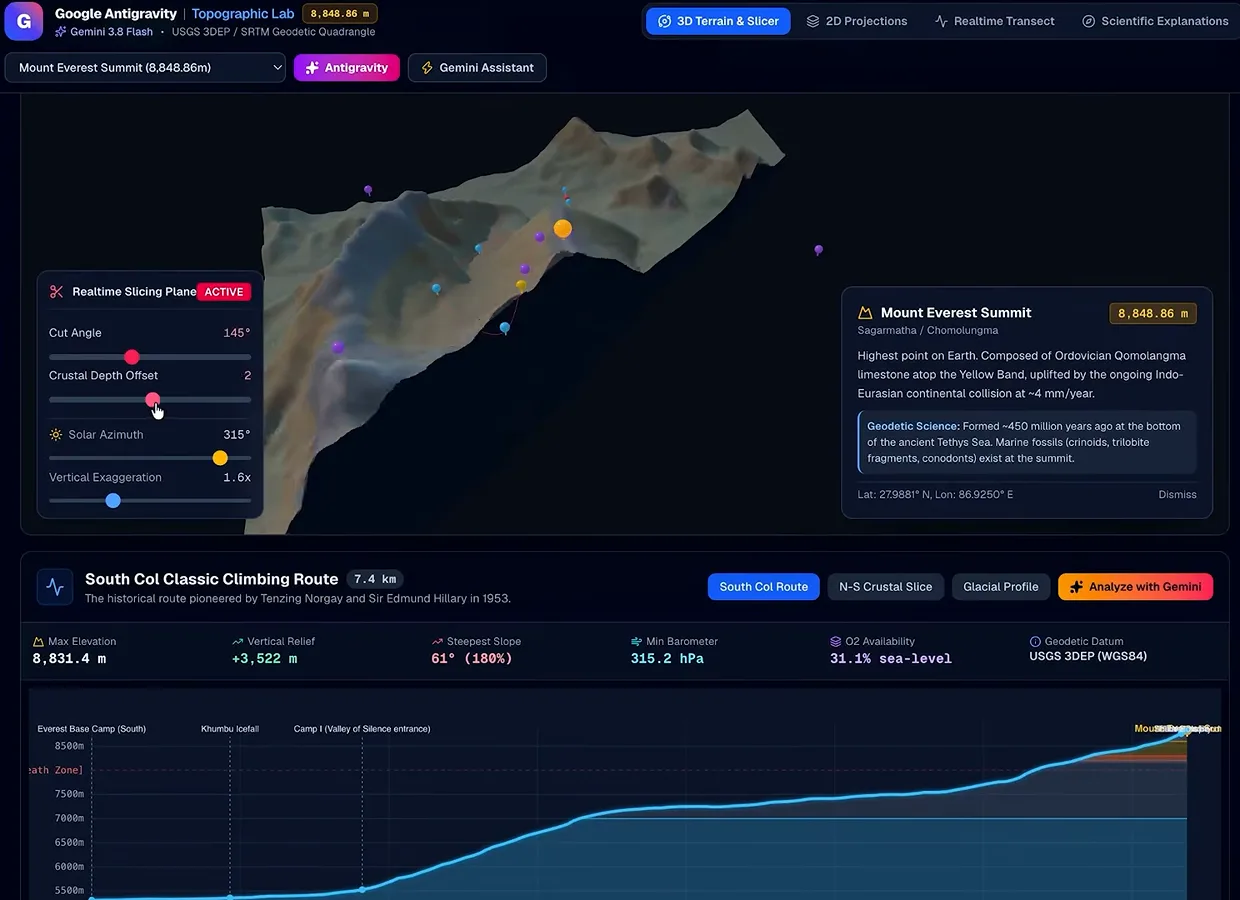Click the purple G app logo
This screenshot has width=1240, height=900.
[24, 21]
